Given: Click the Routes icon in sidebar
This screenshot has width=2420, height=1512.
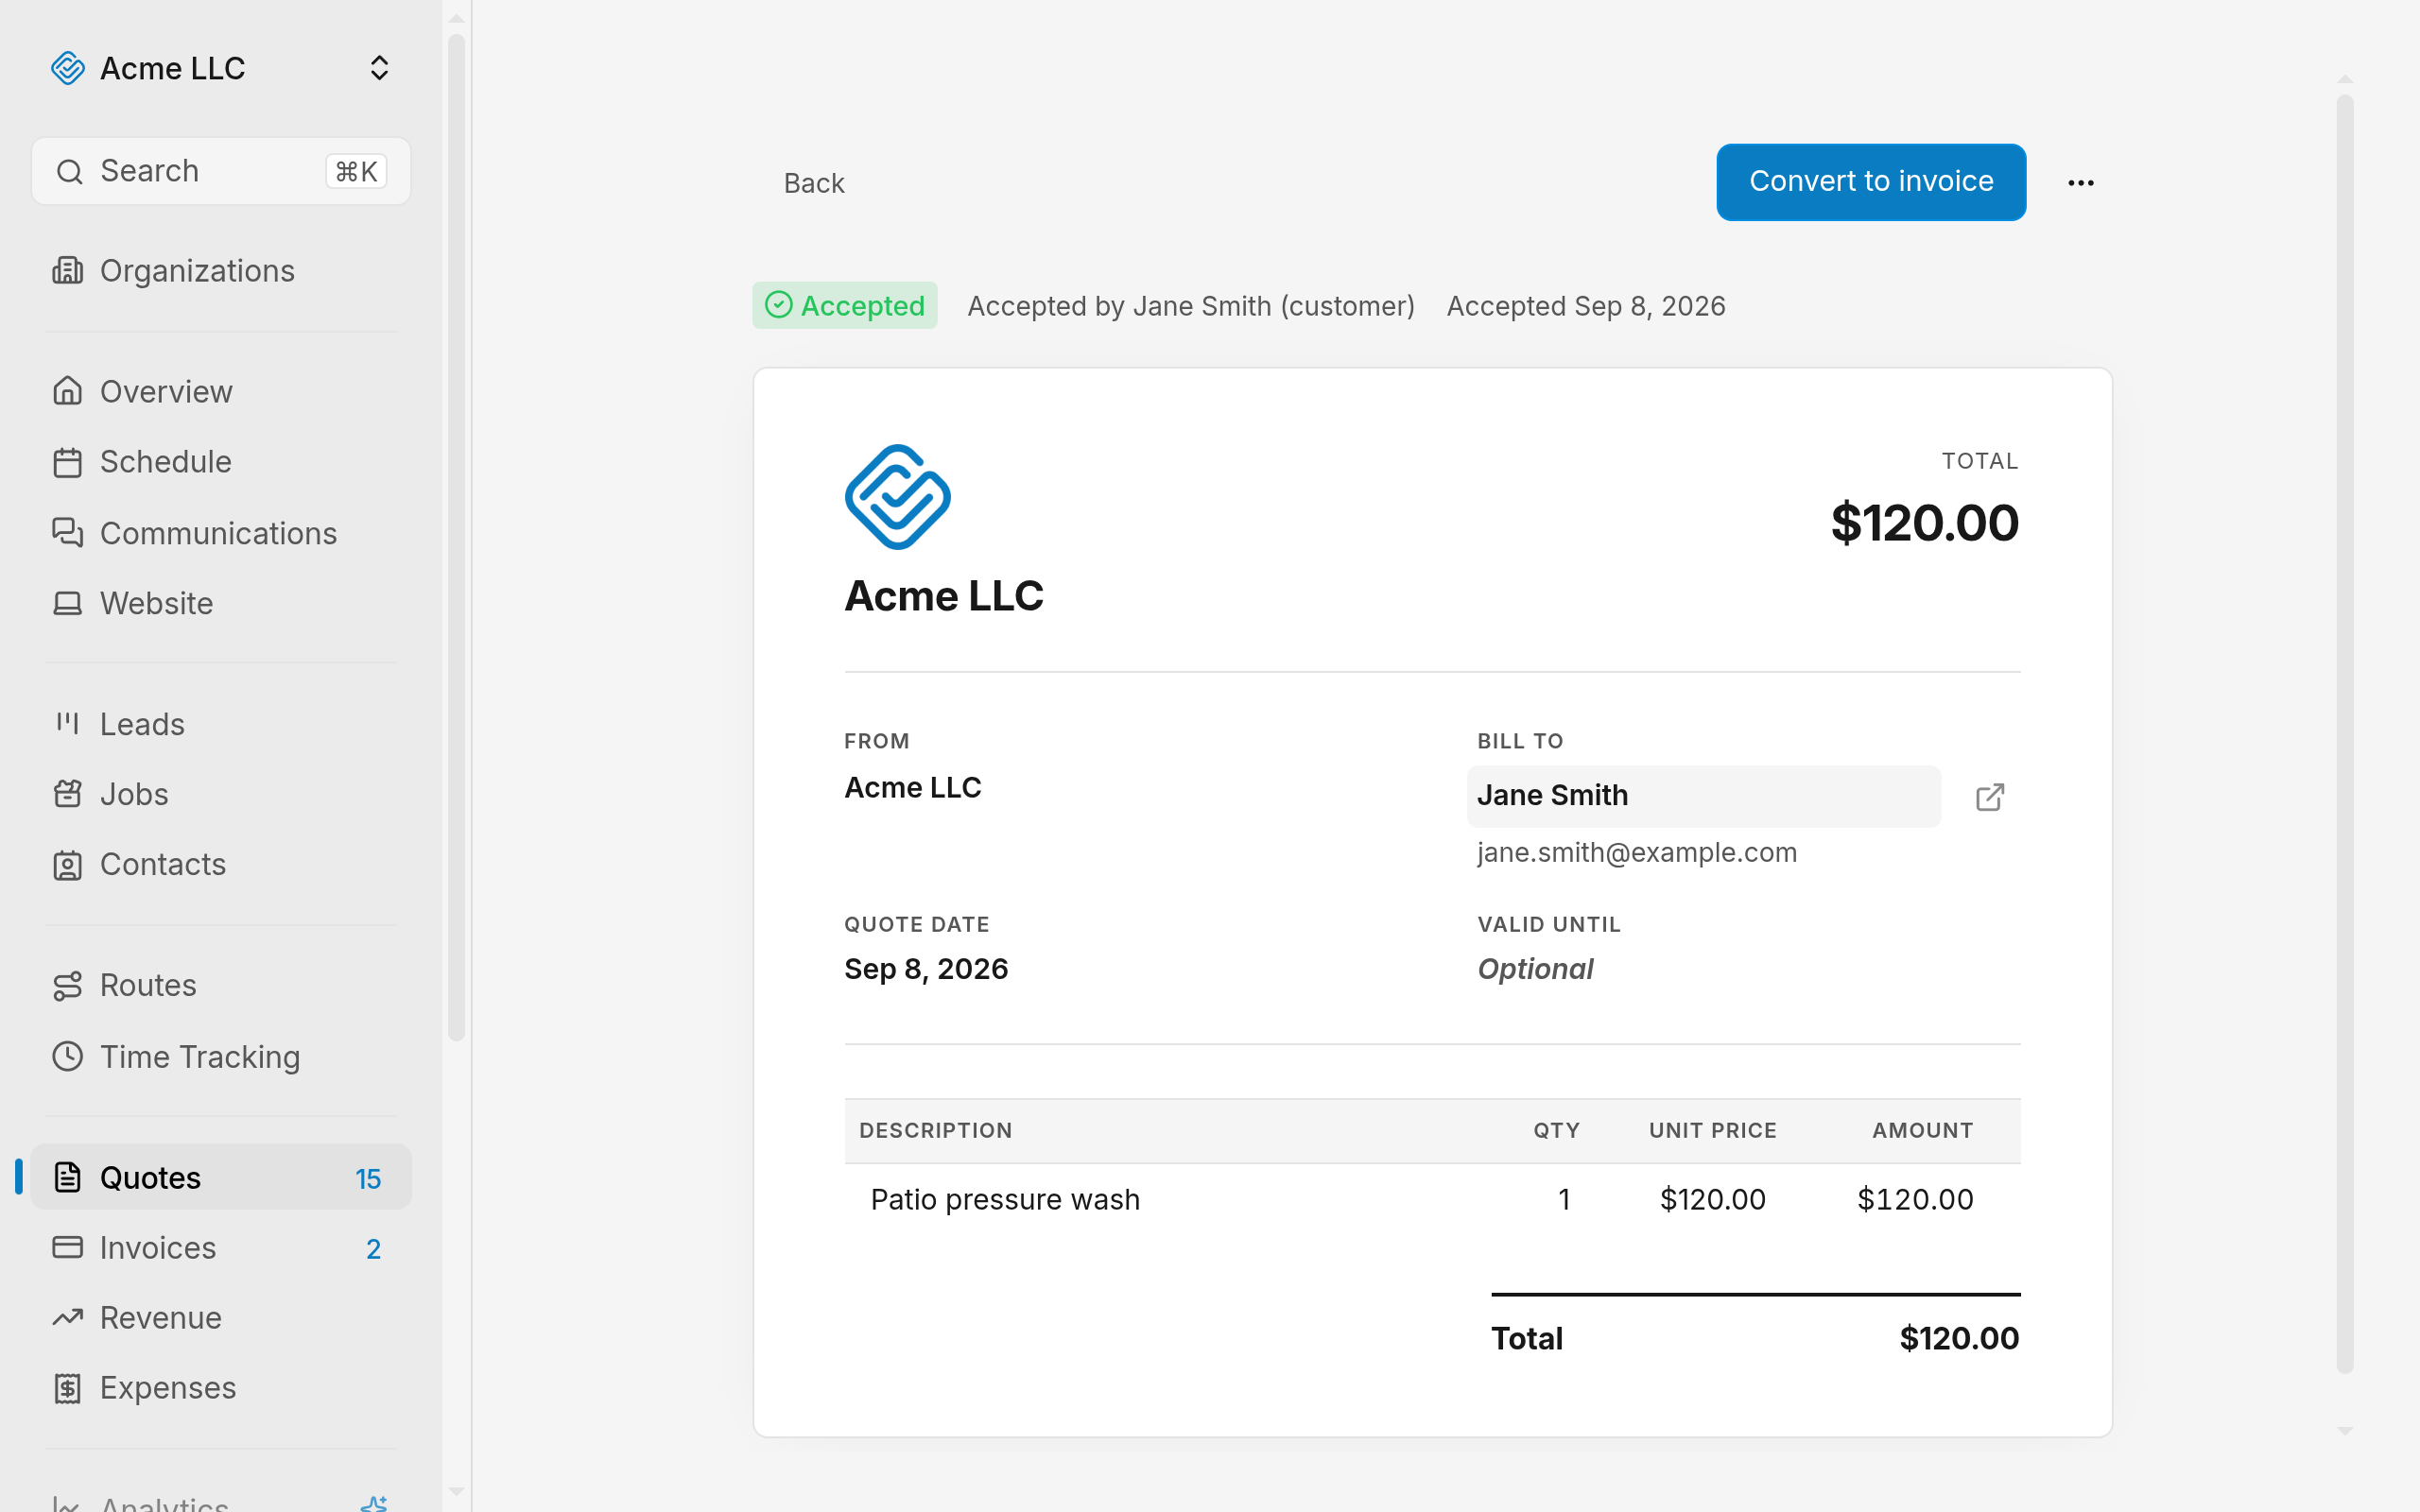Looking at the screenshot, I should click(67, 985).
